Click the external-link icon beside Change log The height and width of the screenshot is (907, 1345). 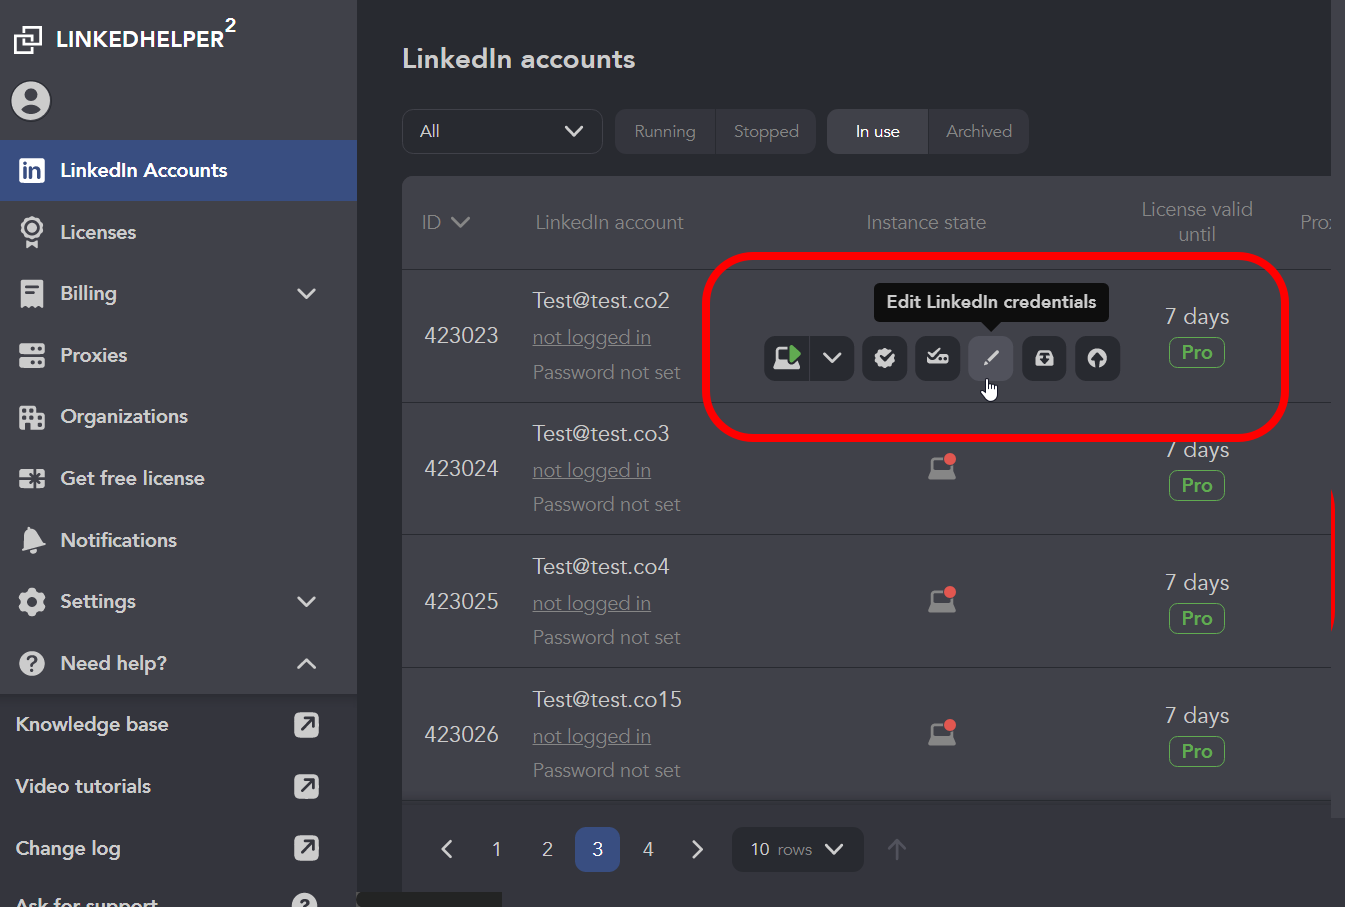tap(307, 848)
